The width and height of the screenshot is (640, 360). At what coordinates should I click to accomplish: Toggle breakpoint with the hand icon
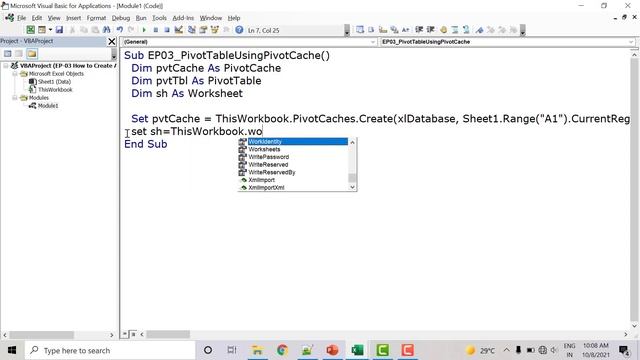pyautogui.click(x=443, y=30)
